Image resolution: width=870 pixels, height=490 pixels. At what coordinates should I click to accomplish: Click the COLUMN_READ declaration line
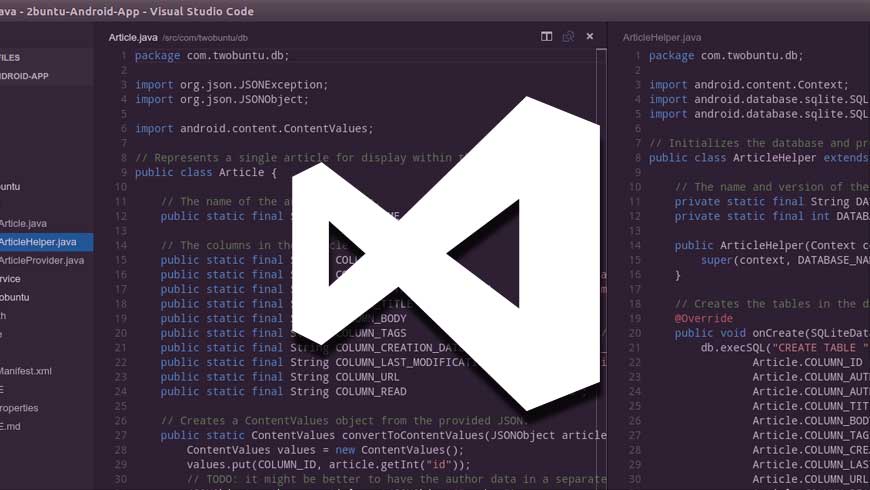[x=284, y=392]
